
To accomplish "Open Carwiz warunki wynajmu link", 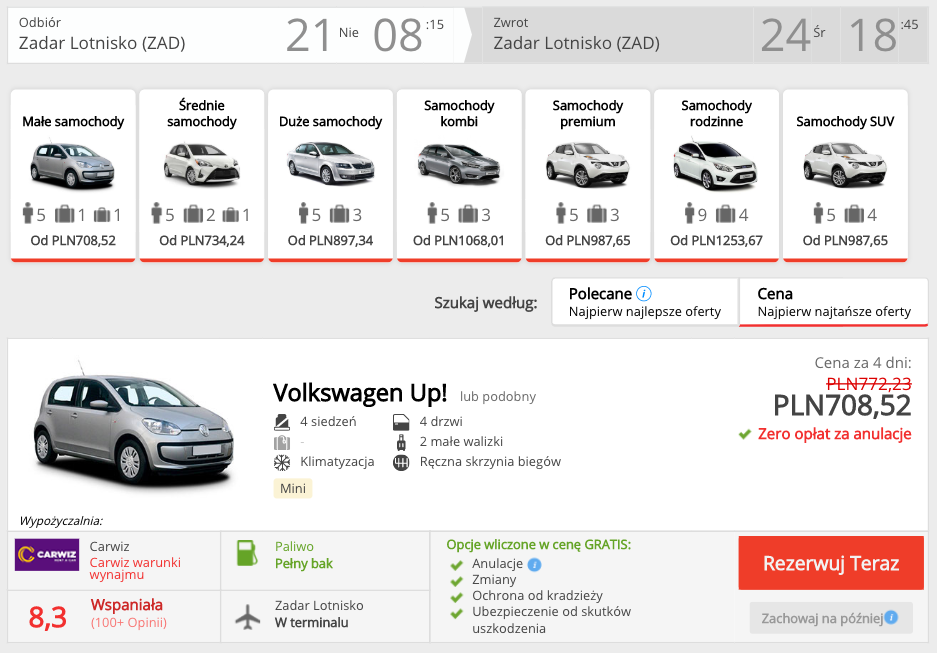I will 135,568.
